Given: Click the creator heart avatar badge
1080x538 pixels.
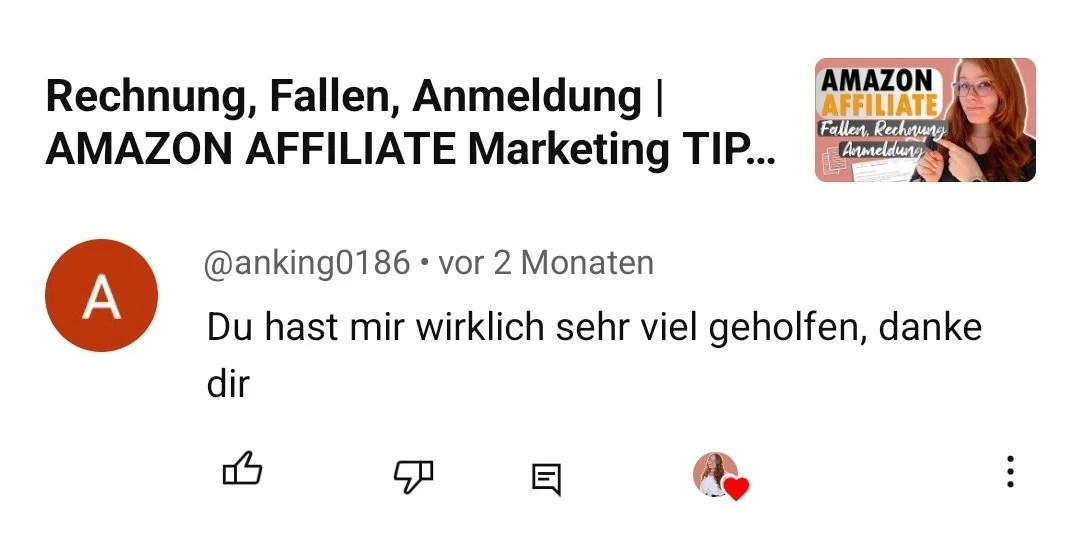Looking at the screenshot, I should point(720,475).
